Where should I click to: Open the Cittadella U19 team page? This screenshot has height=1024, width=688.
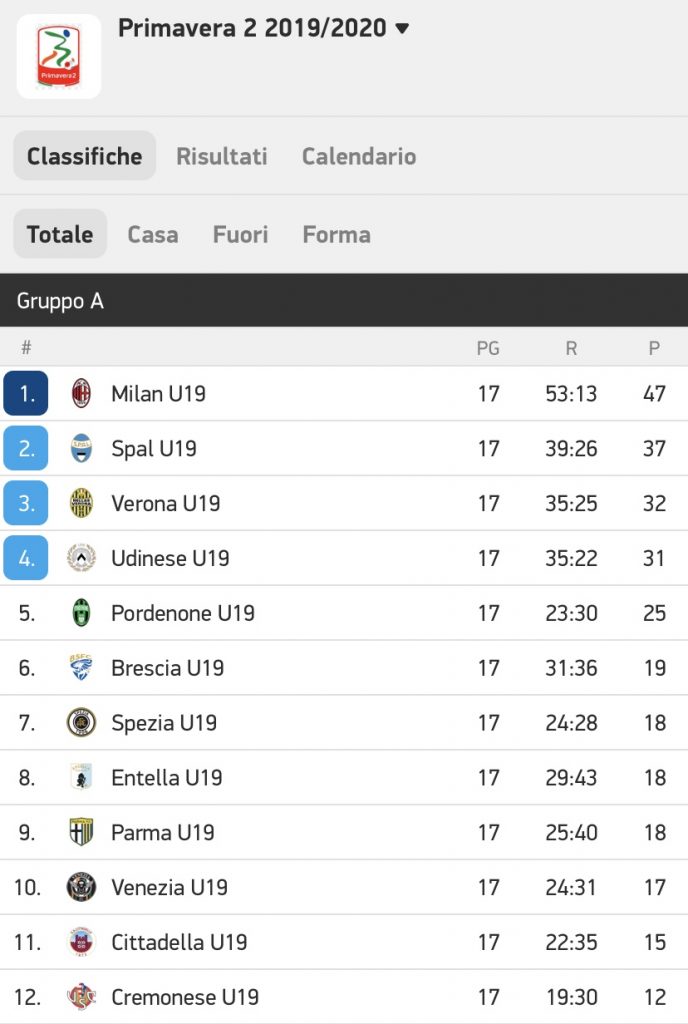click(180, 942)
